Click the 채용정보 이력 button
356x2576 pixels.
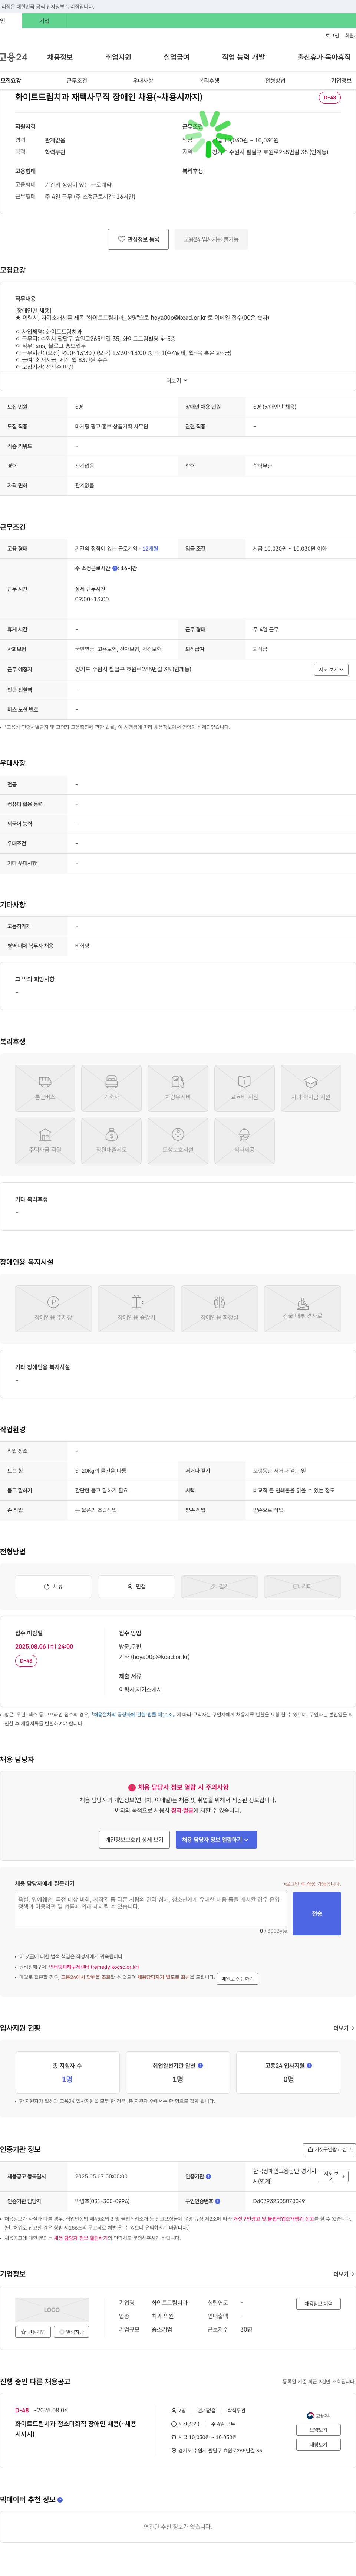click(319, 2304)
